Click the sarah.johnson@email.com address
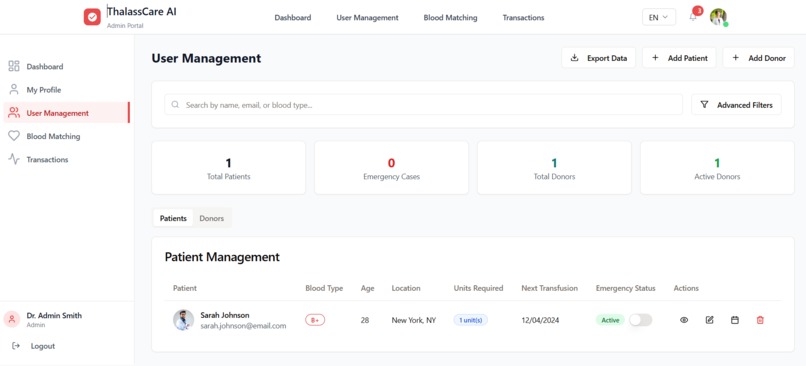The height and width of the screenshot is (366, 806). 243,326
